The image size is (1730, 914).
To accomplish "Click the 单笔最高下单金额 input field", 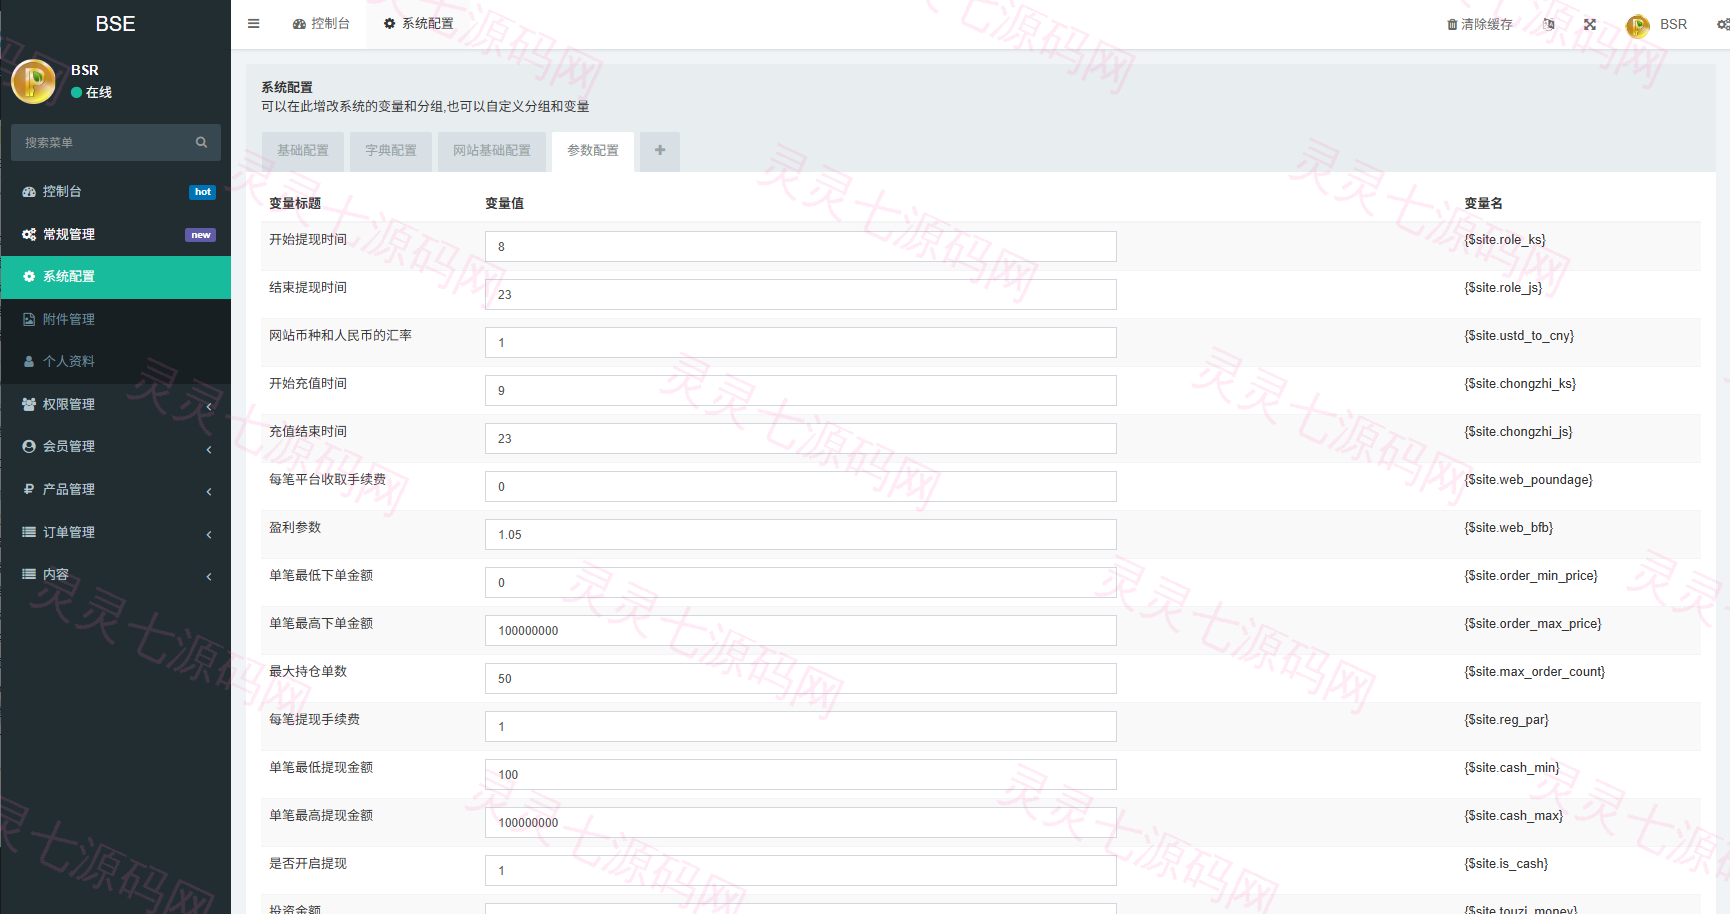I will click(801, 631).
